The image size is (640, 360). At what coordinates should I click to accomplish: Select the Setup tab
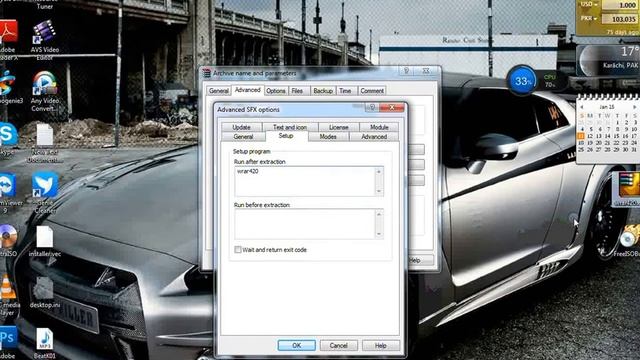point(286,136)
